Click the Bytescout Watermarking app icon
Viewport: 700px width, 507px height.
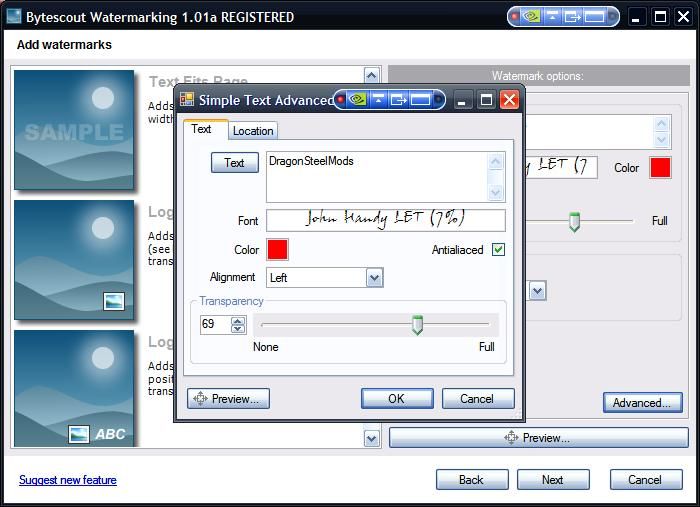[14, 17]
